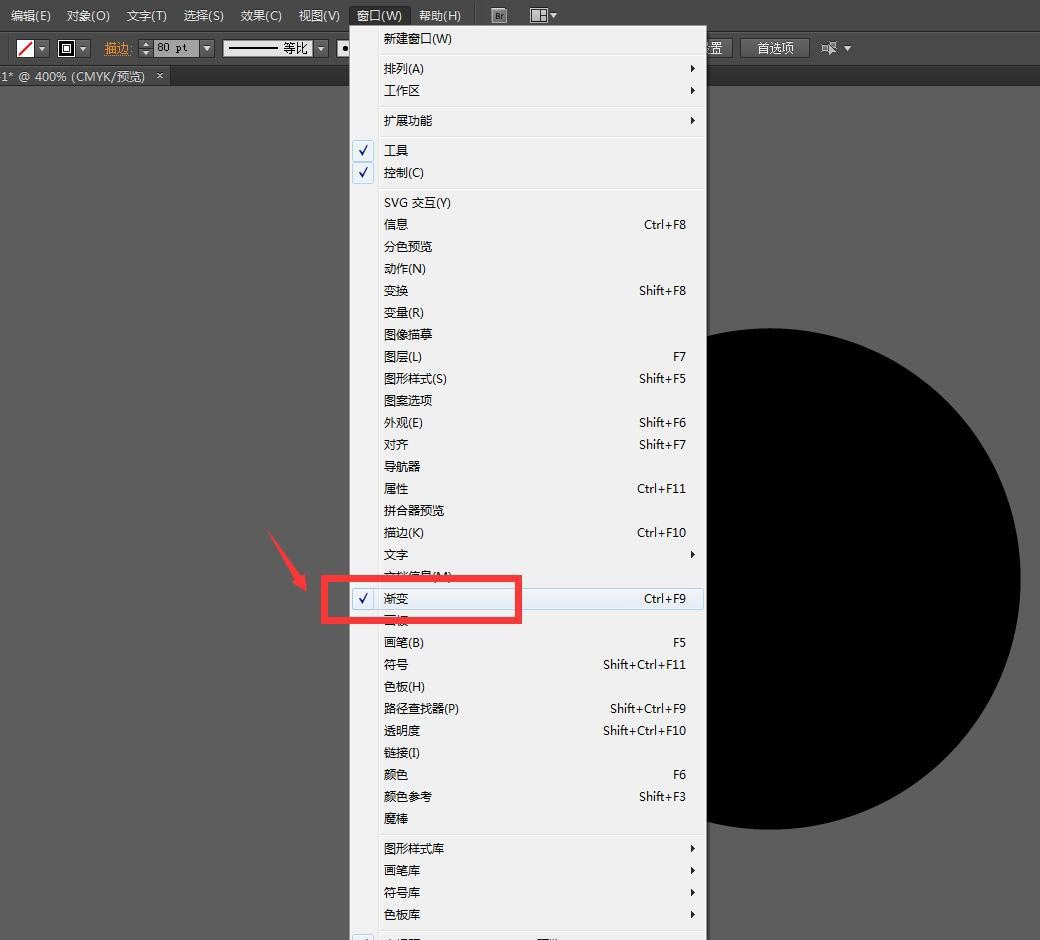This screenshot has height=940, width=1040.
Task: Open the 变换 panel entry
Action: pyautogui.click(x=527, y=291)
